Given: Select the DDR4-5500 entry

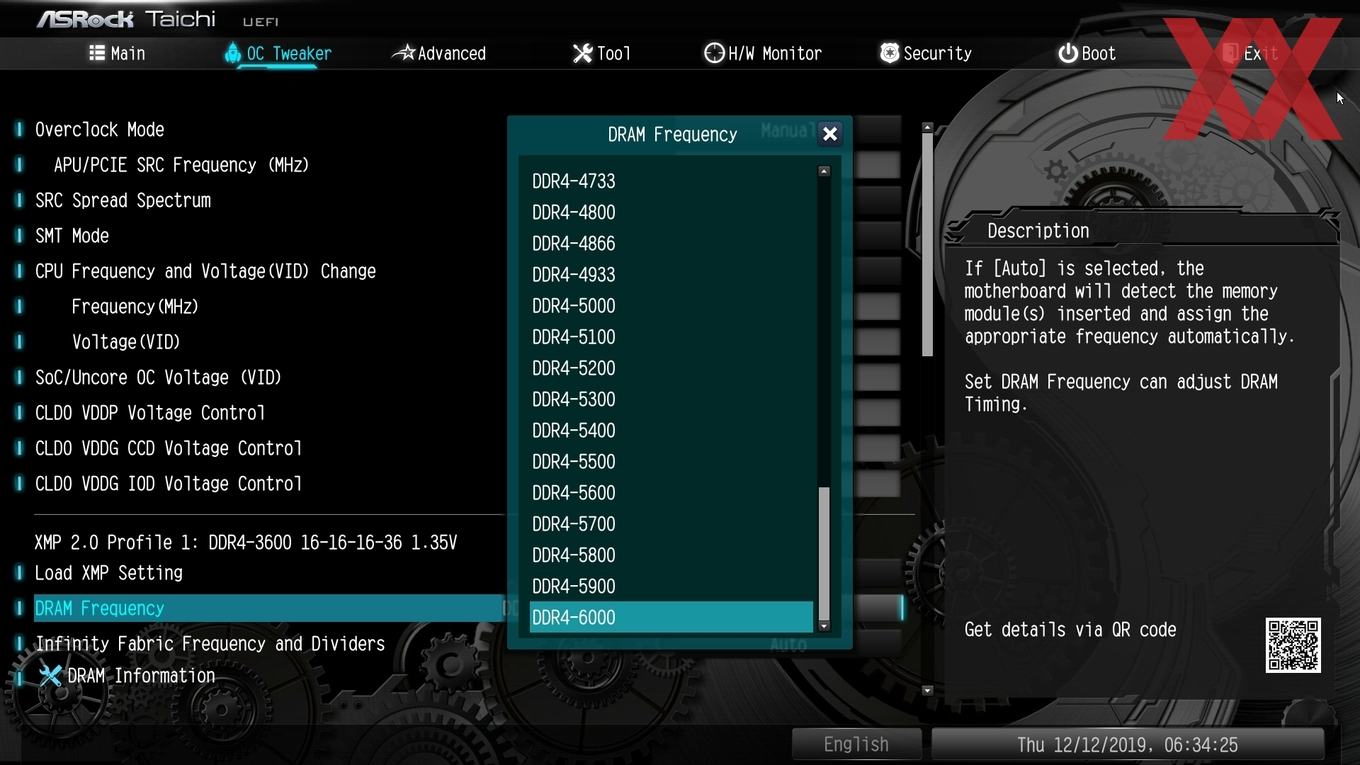Looking at the screenshot, I should point(671,461).
